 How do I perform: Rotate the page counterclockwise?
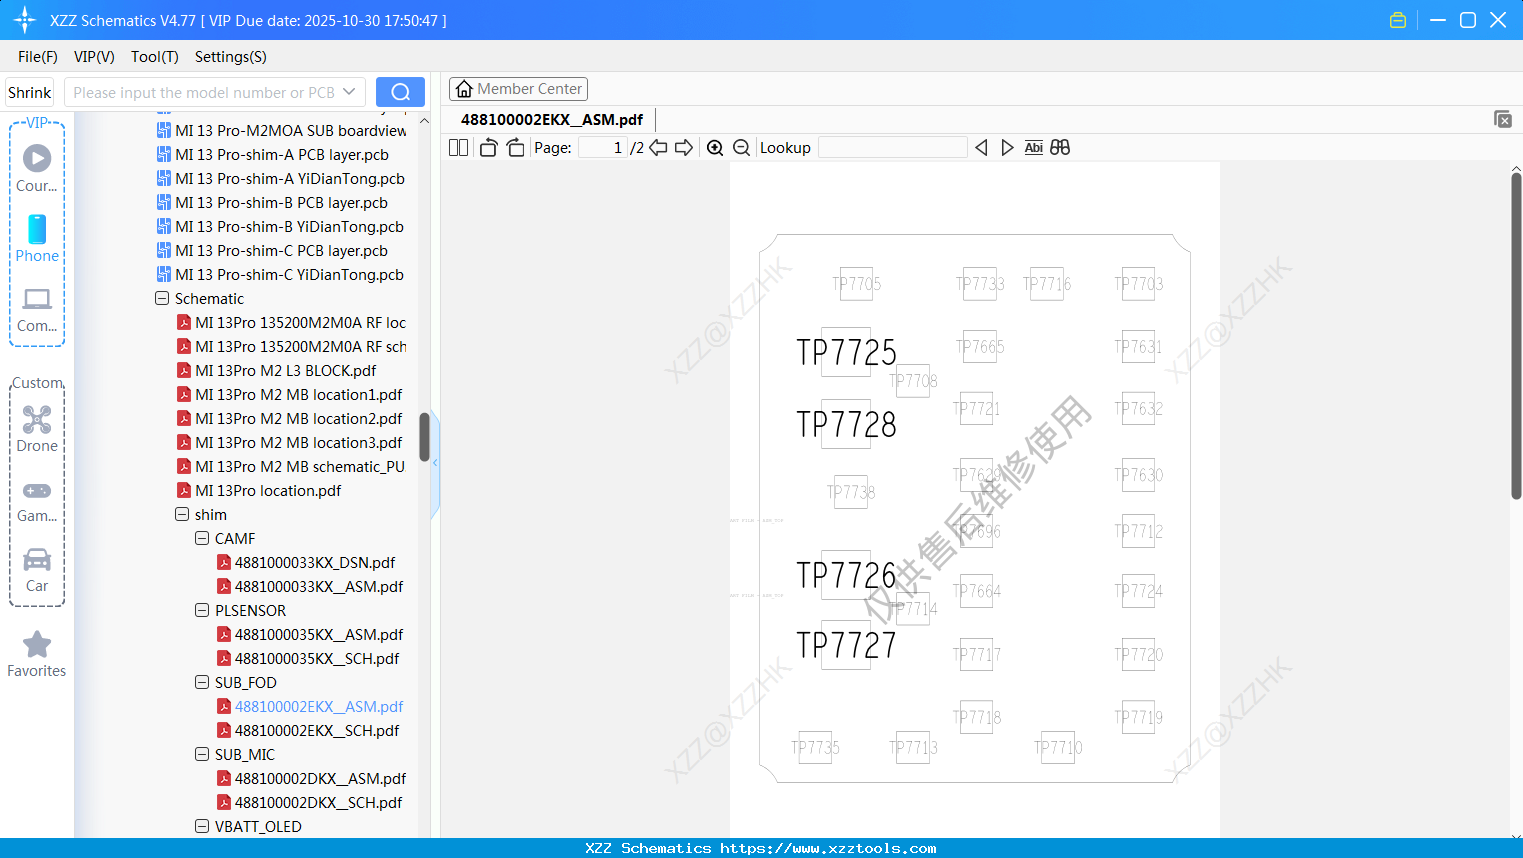pyautogui.click(x=488, y=148)
